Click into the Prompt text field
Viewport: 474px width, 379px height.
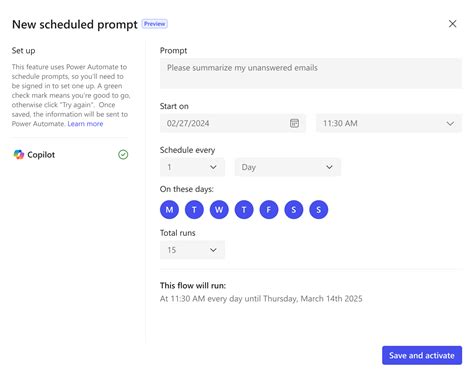(x=311, y=74)
